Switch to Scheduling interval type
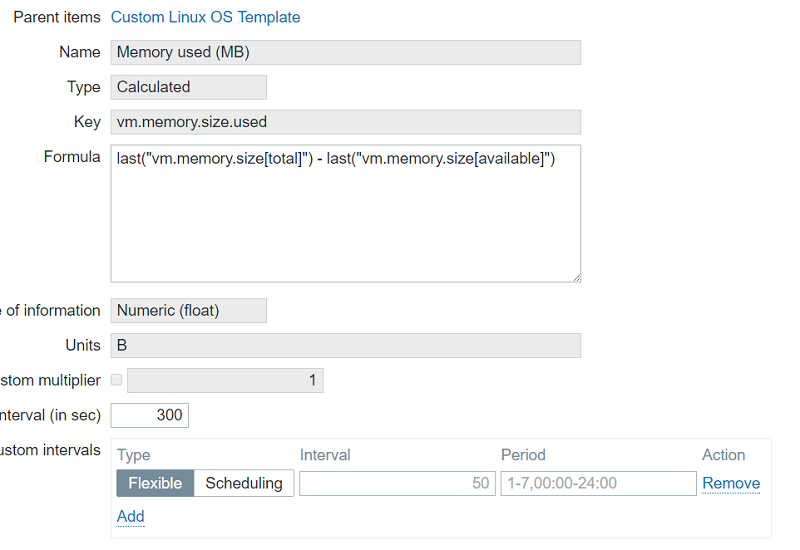 tap(244, 483)
